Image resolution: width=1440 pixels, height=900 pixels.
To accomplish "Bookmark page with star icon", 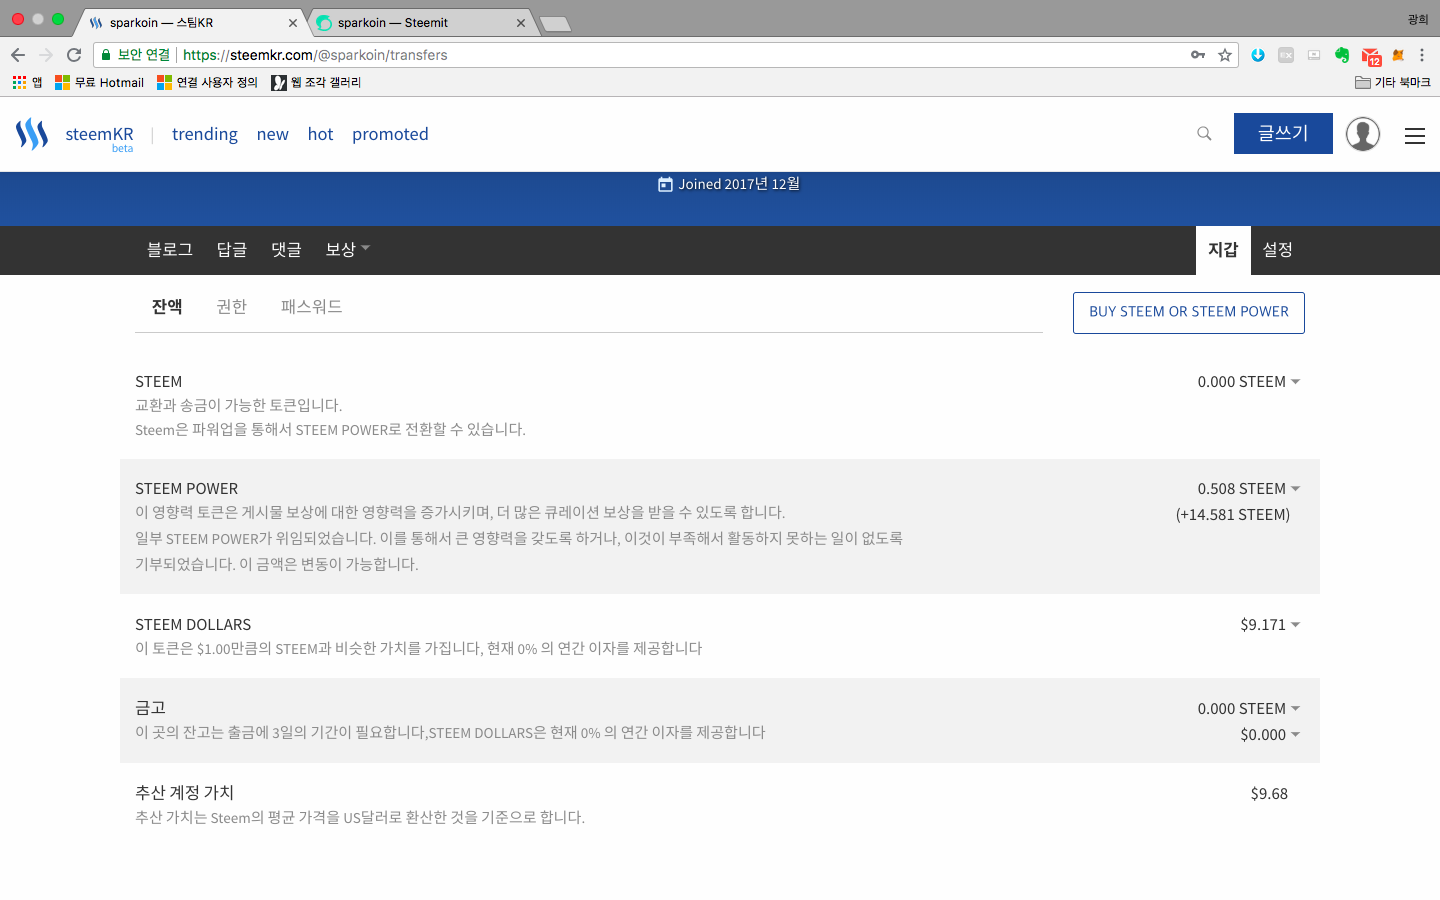I will click(x=1224, y=55).
